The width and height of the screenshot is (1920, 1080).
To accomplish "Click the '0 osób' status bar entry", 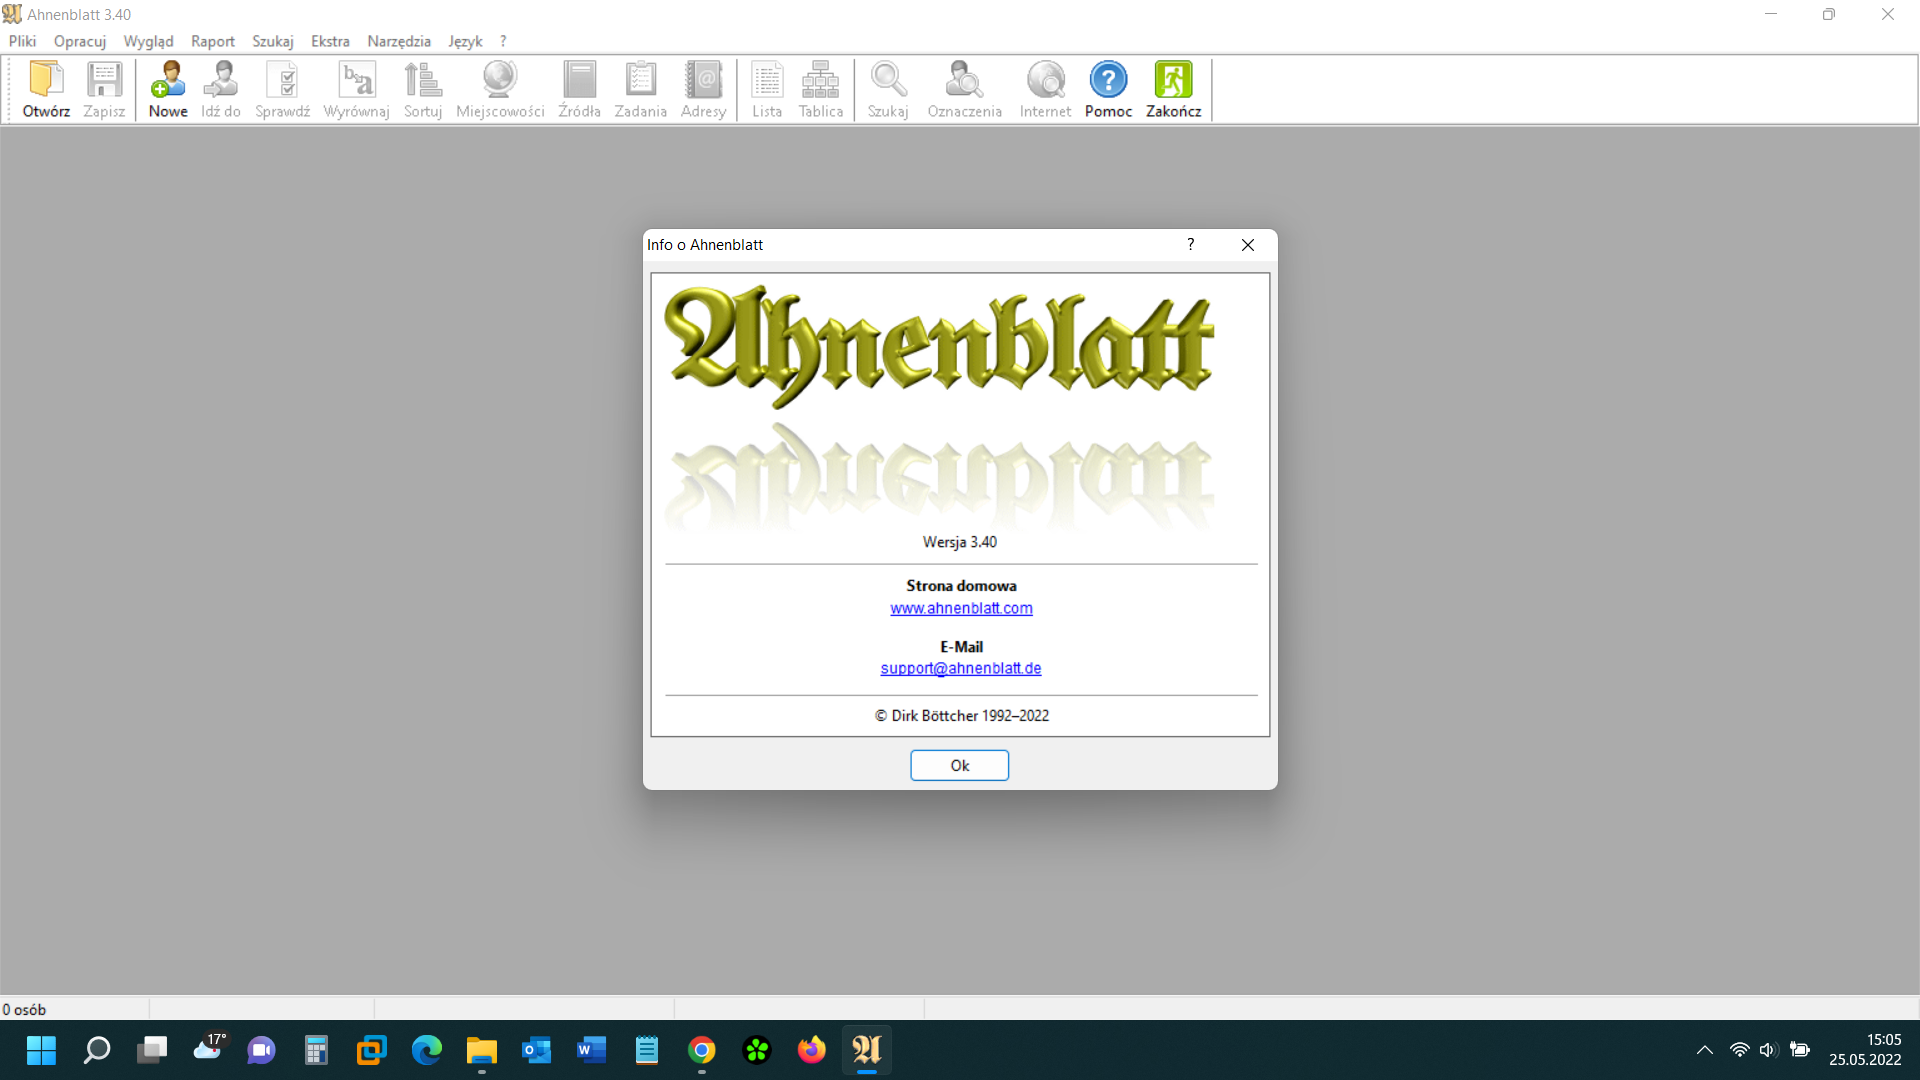I will [24, 1009].
